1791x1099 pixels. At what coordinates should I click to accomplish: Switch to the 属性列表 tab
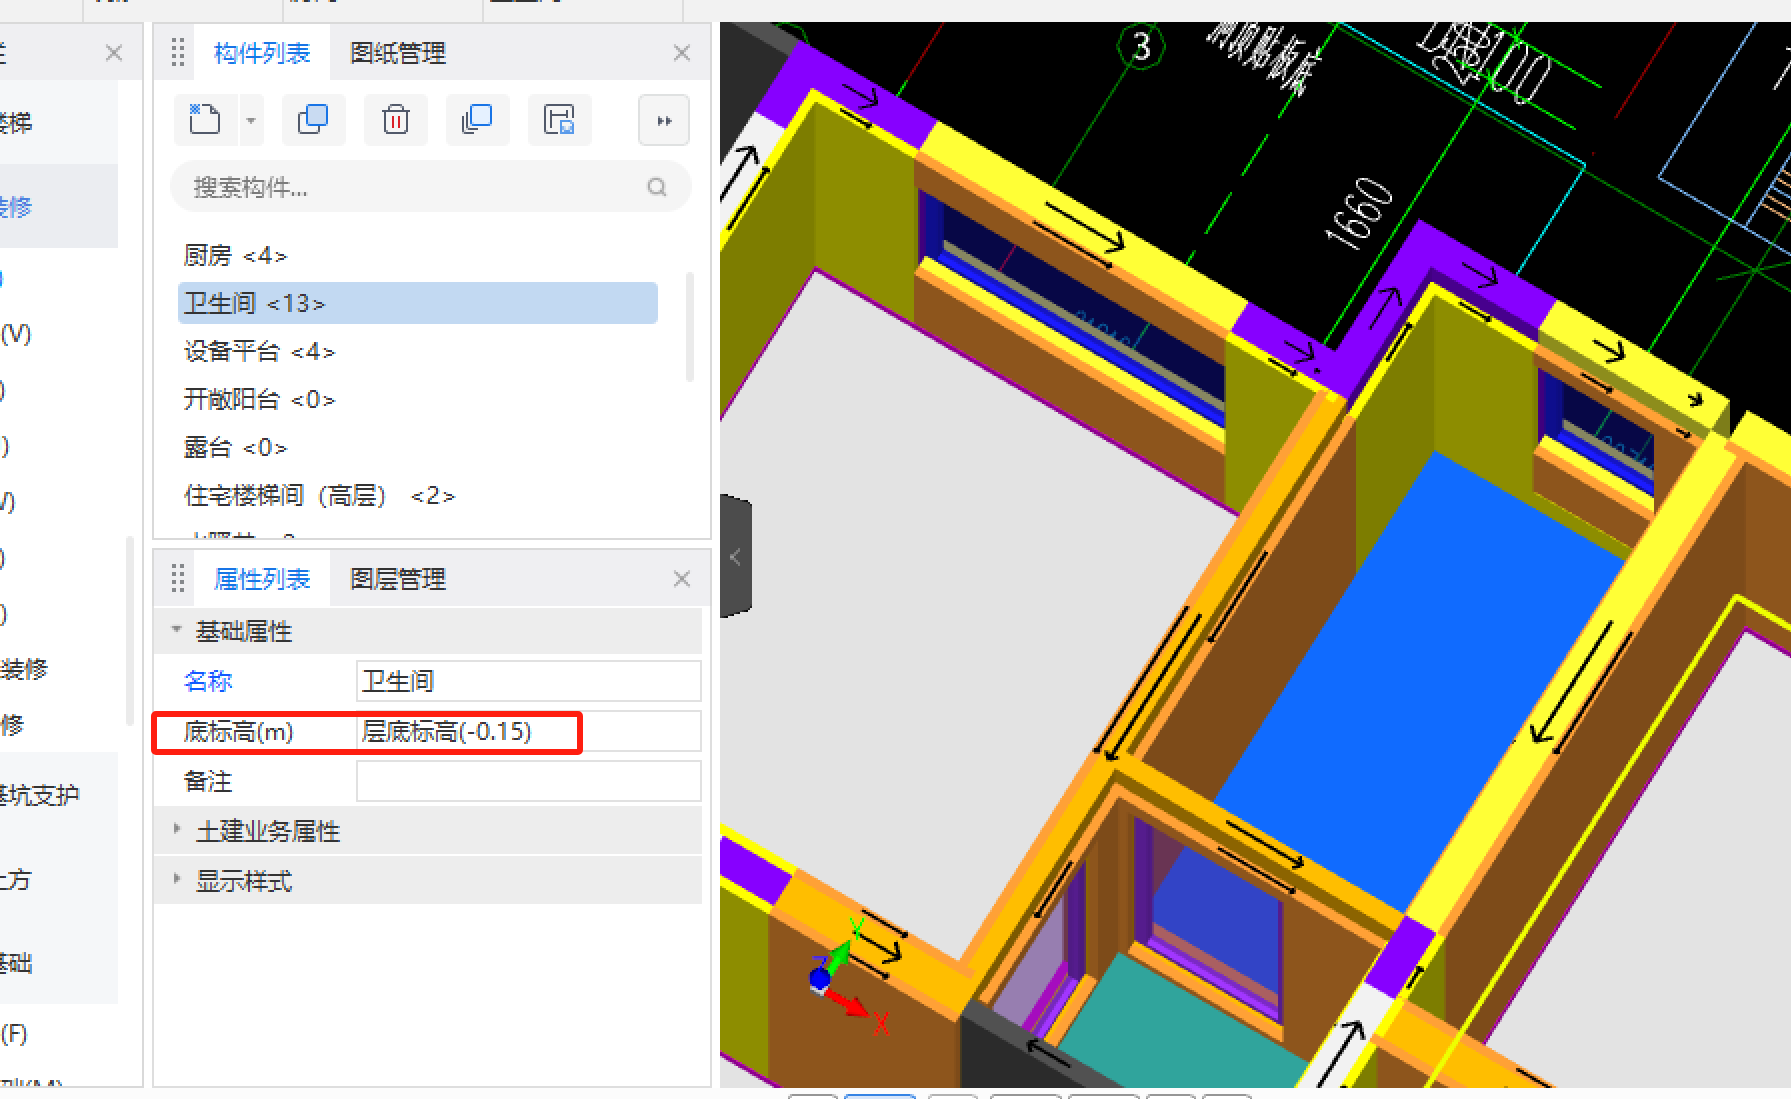(262, 579)
